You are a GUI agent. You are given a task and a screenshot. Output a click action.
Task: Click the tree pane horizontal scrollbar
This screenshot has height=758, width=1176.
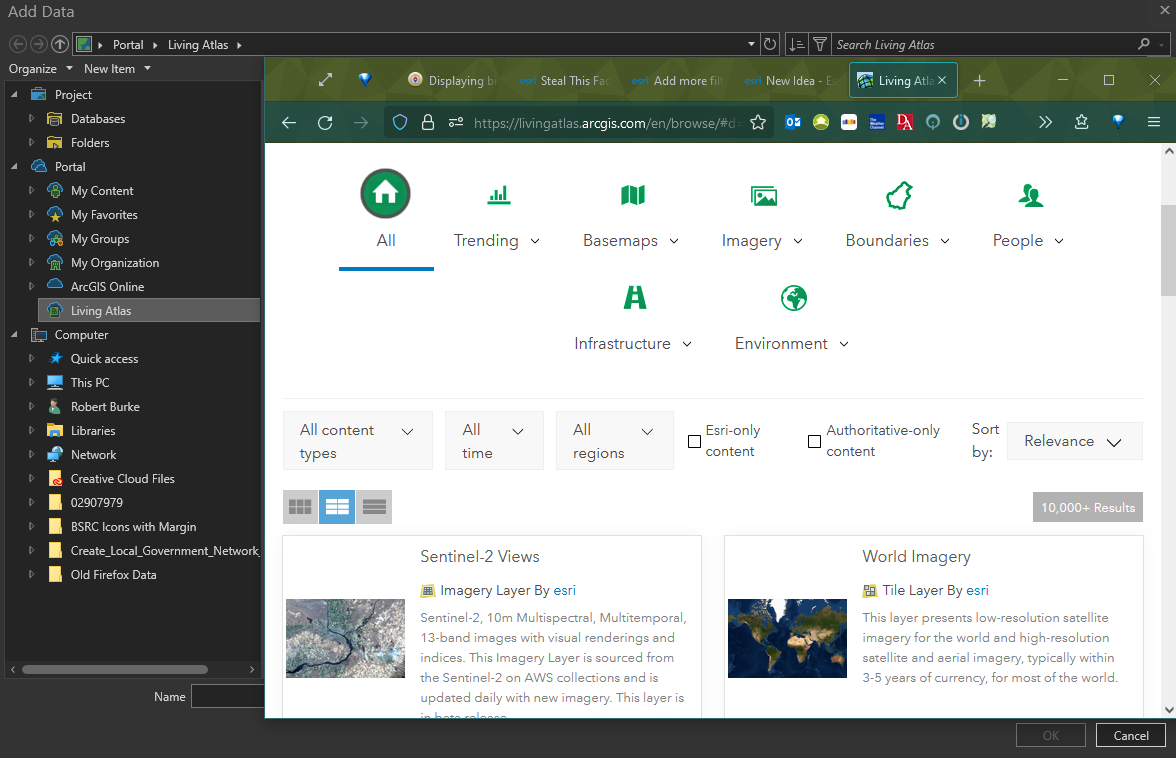pyautogui.click(x=115, y=670)
